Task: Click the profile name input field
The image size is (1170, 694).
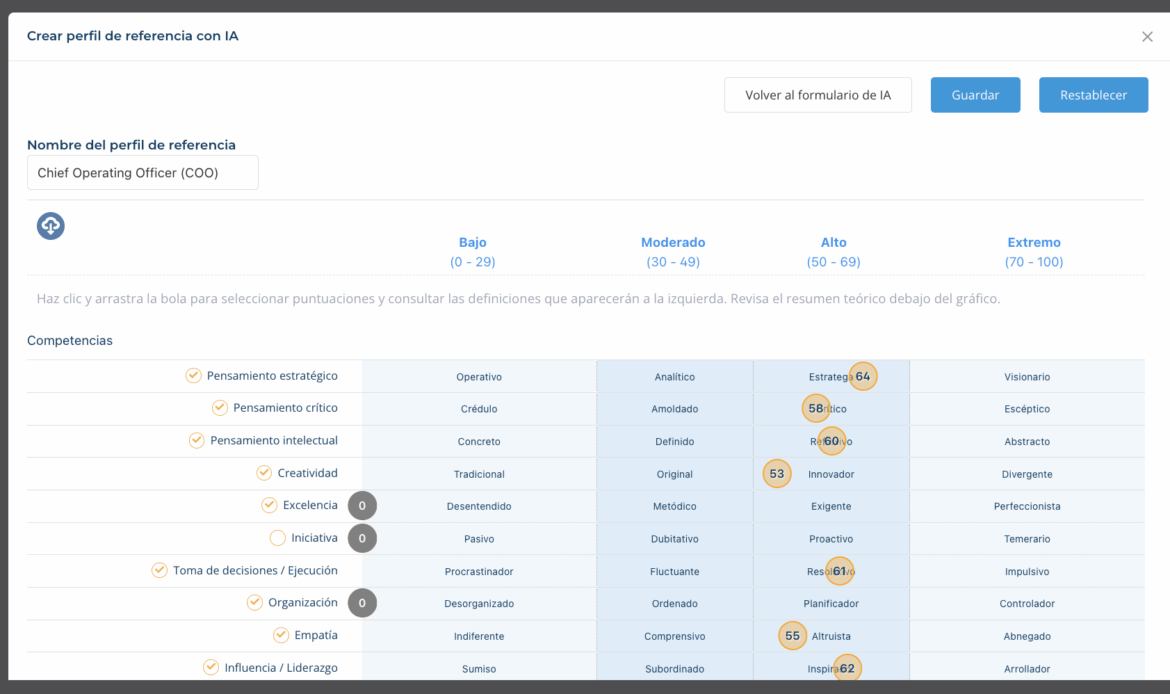Action: [x=142, y=172]
